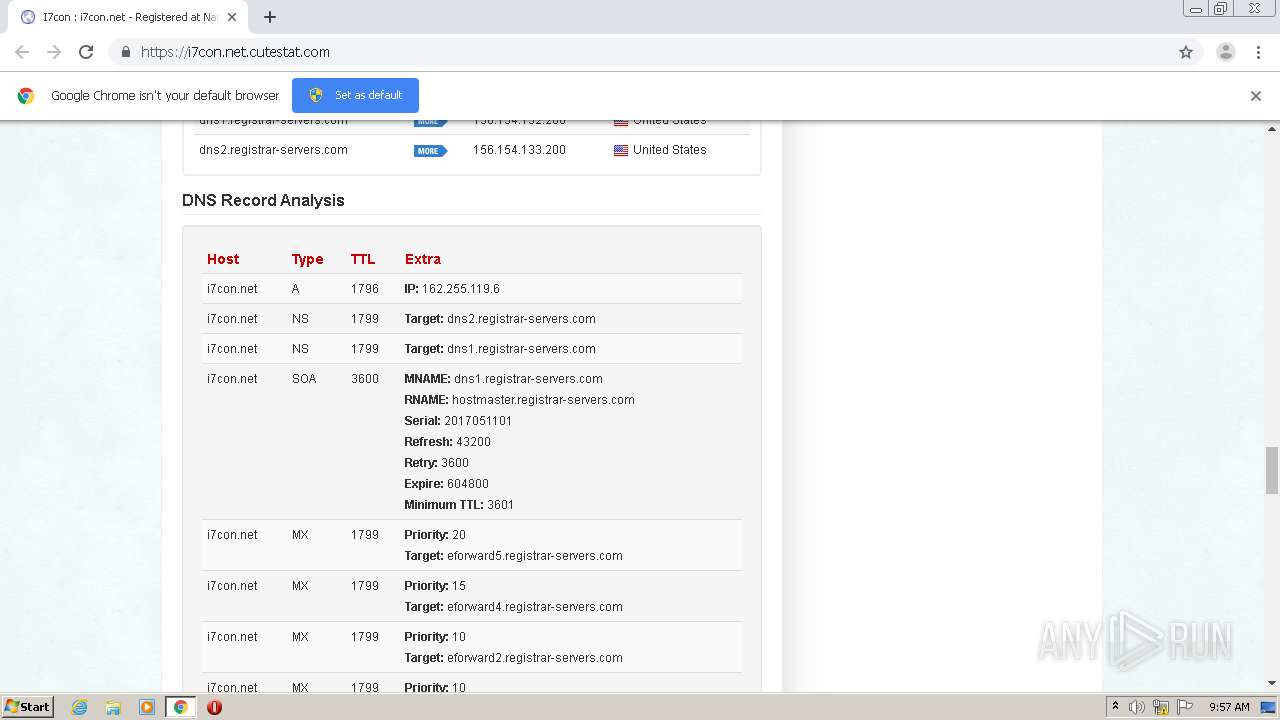Click the Target: eforward4.registrar-servers.com line

(513, 607)
